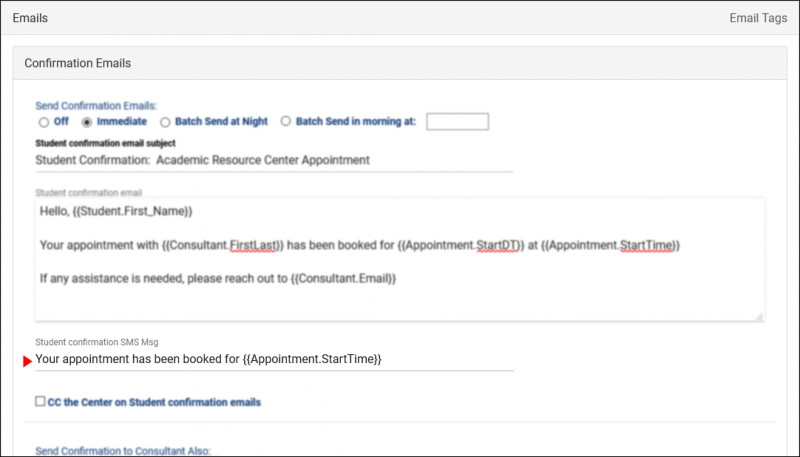Choose Batch Send at Night option

165,122
